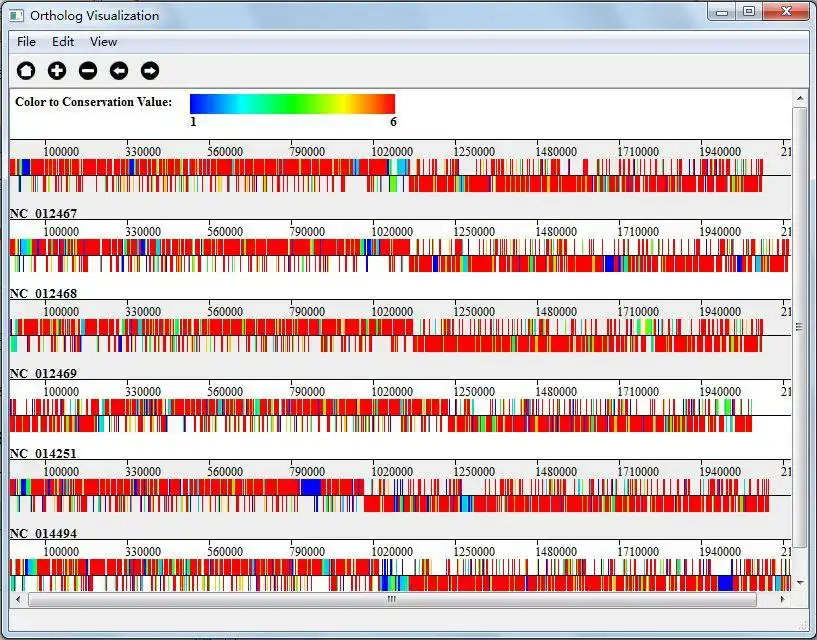Select the NC_014251 genome label
The height and width of the screenshot is (640, 817).
[43, 454]
